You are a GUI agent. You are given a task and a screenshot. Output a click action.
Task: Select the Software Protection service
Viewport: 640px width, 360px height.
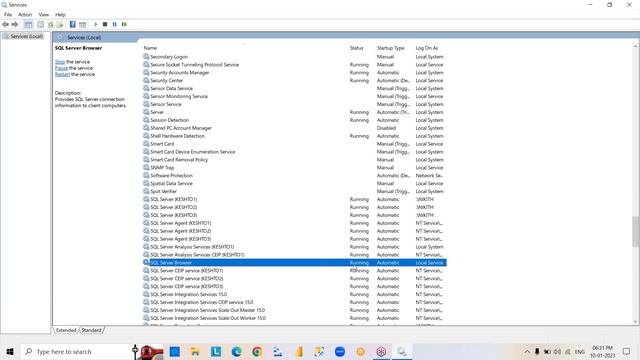coord(294,176)
